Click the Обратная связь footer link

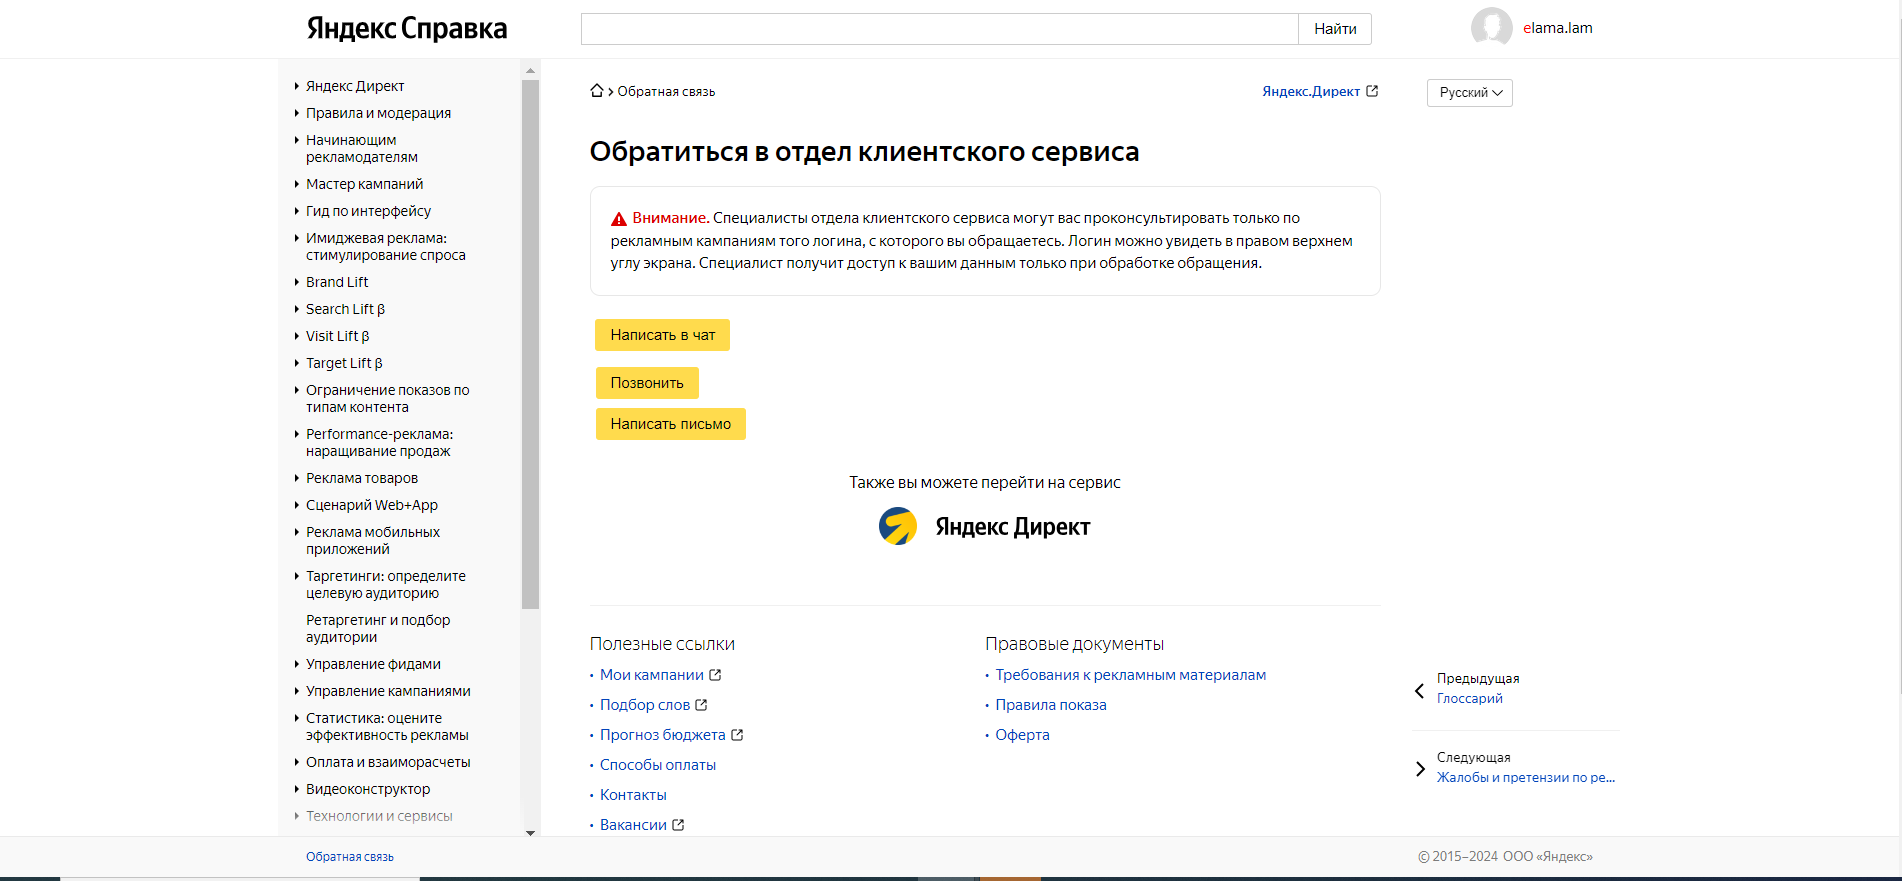point(350,857)
